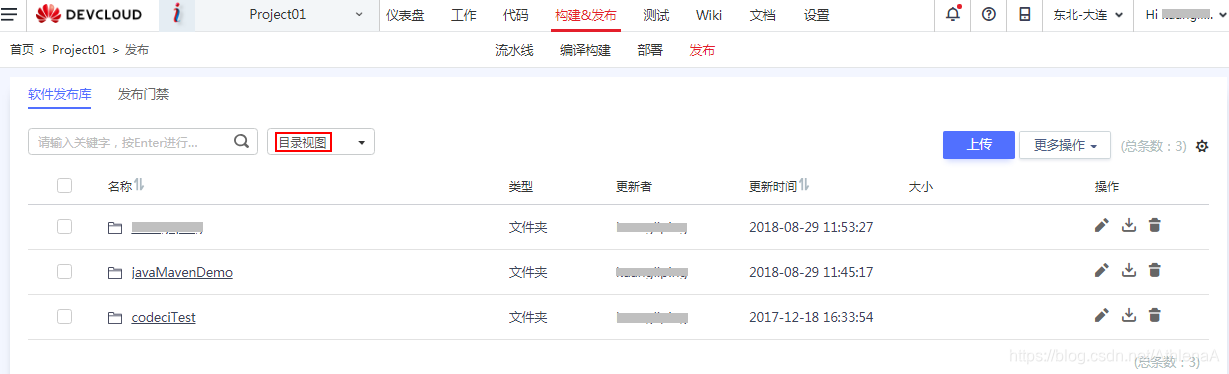
Task: Tick the select-all checkbox in header
Action: (65, 185)
